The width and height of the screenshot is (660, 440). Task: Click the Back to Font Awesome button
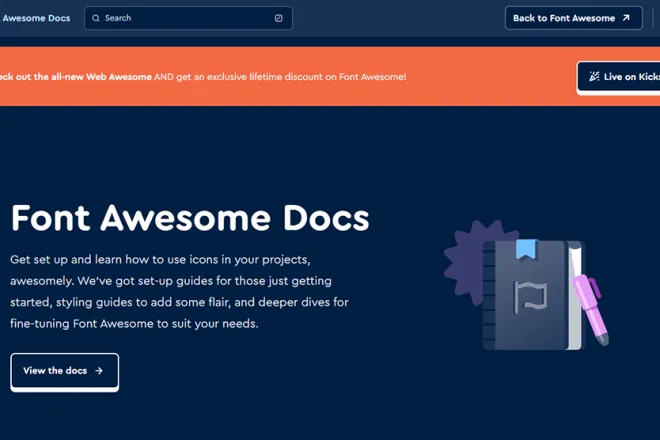(x=573, y=18)
